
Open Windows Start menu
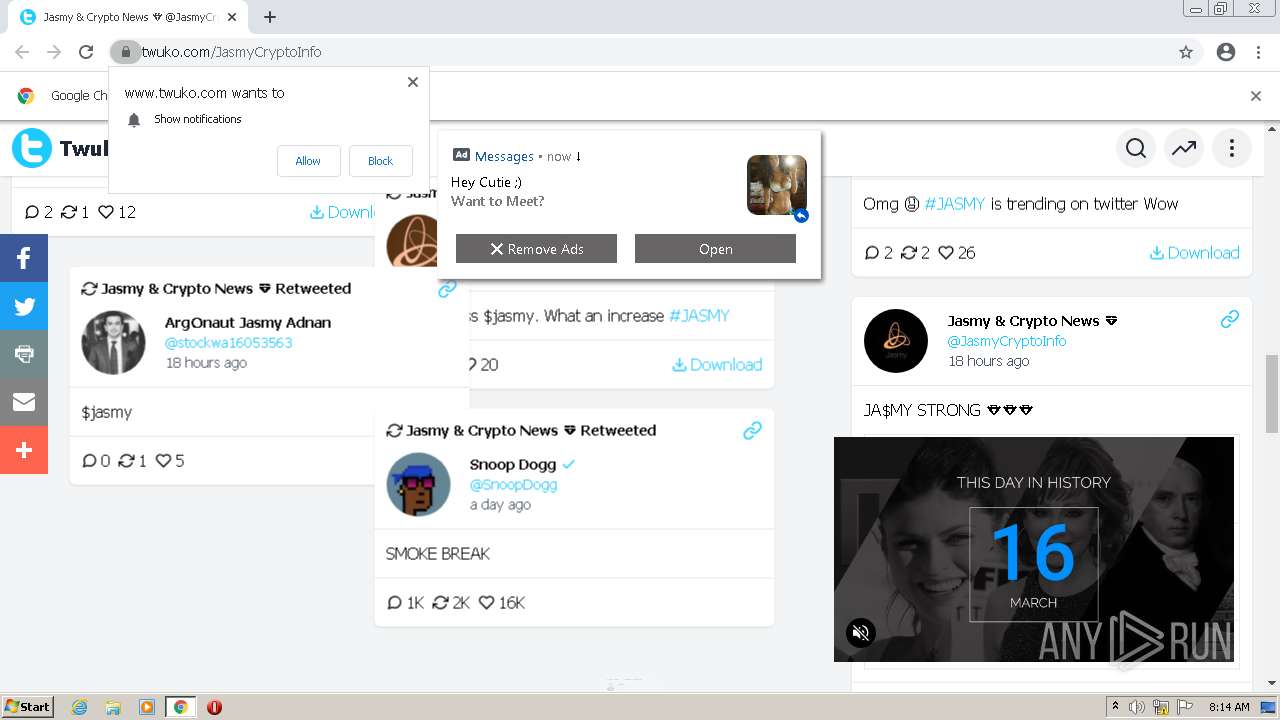[x=27, y=706]
